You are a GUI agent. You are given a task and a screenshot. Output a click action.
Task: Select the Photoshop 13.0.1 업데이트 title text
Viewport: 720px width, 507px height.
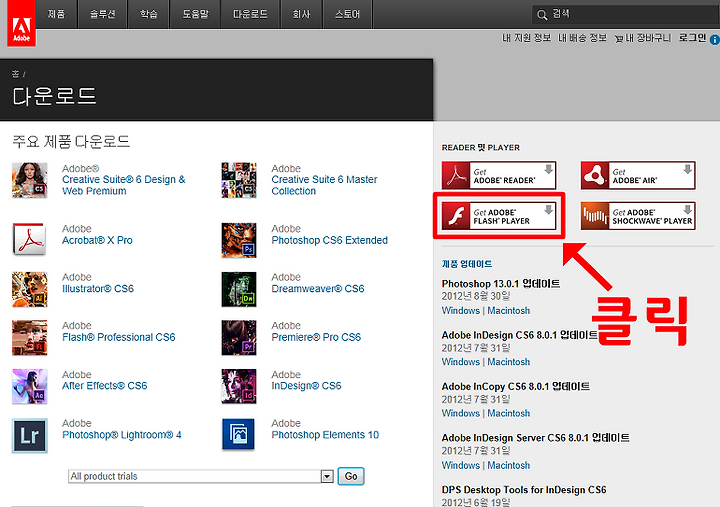tap(501, 284)
